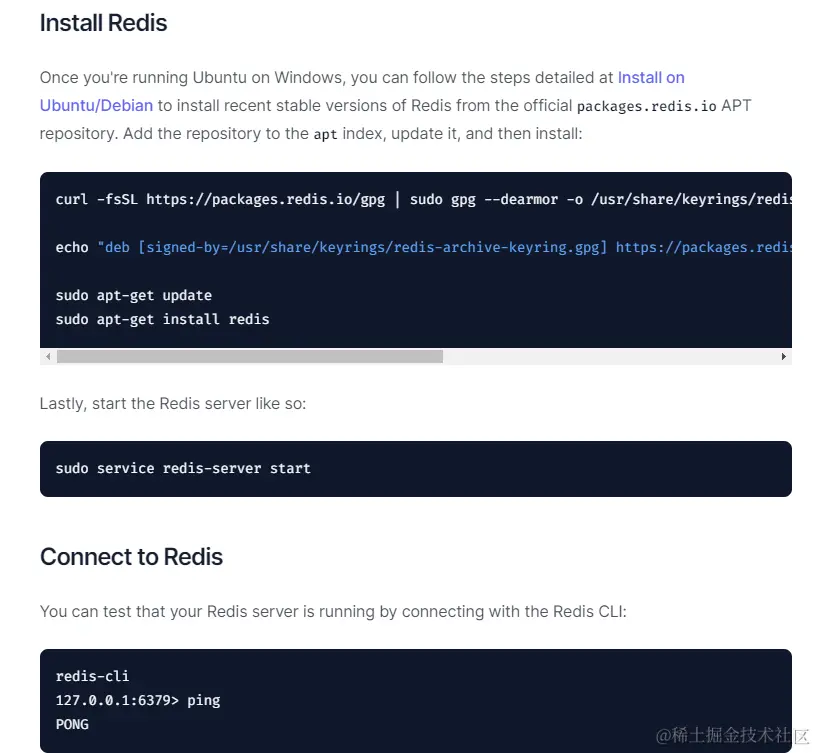Click the 'sudo apt-get update' line

(134, 296)
